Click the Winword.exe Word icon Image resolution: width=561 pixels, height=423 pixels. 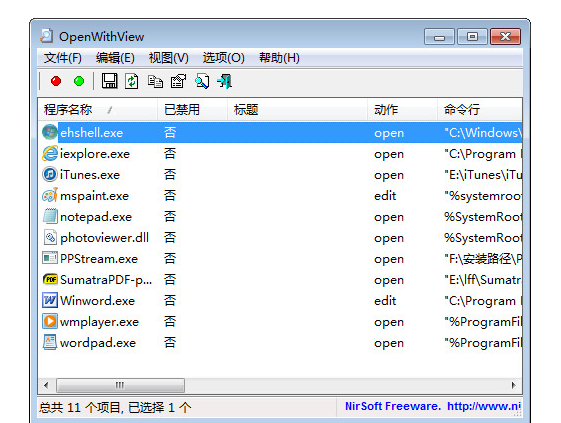50,300
